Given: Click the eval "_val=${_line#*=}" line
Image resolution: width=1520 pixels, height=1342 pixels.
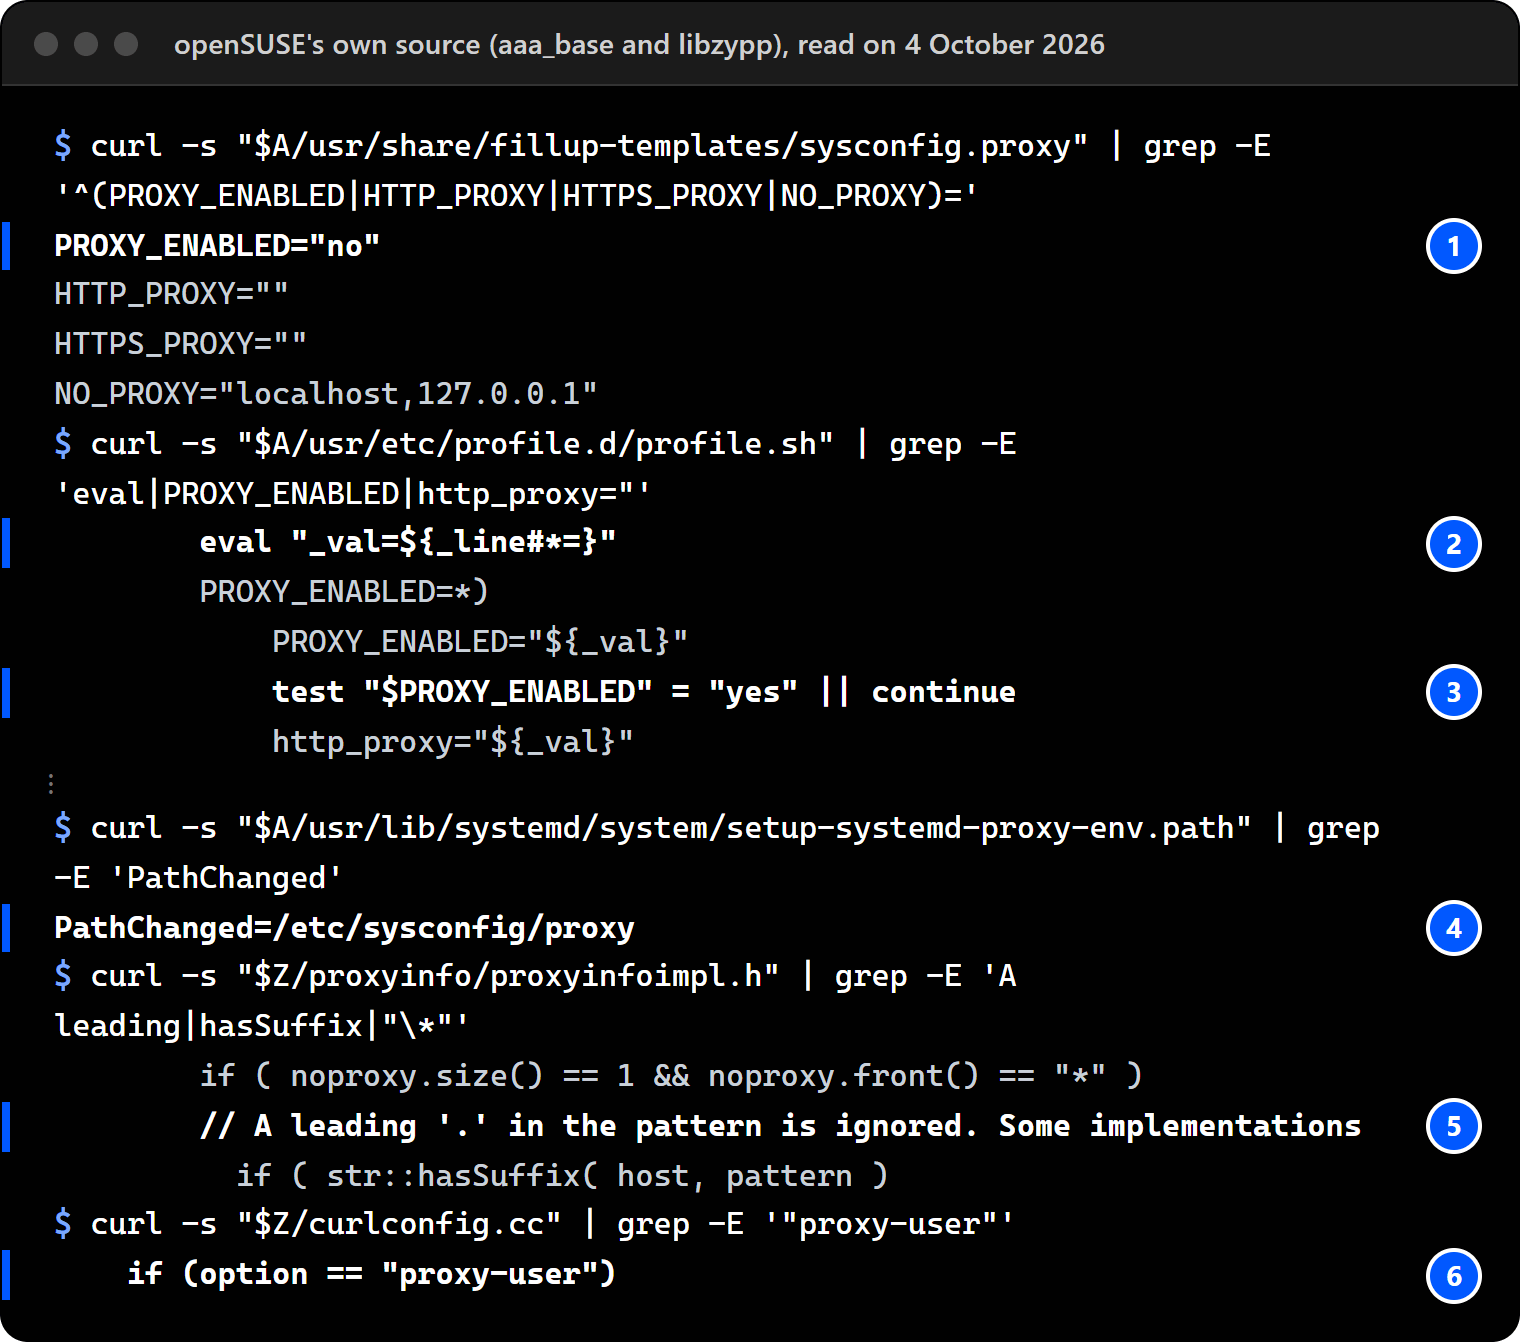Looking at the screenshot, I should 408,542.
